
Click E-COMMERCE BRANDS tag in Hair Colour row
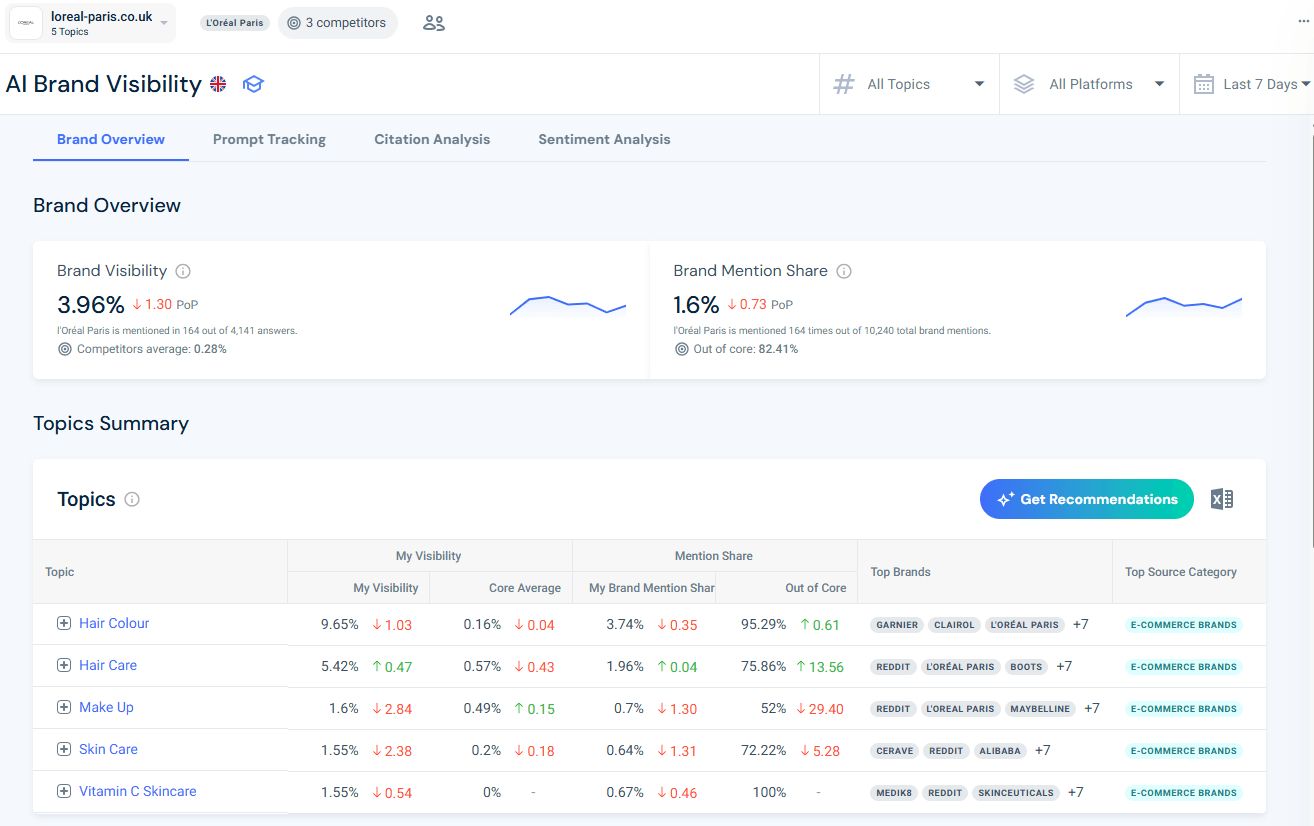[x=1184, y=625]
